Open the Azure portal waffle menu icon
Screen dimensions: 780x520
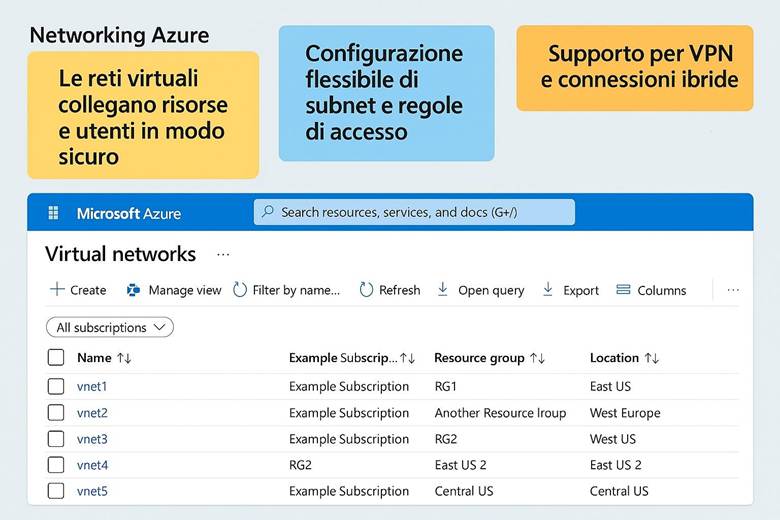coord(53,213)
